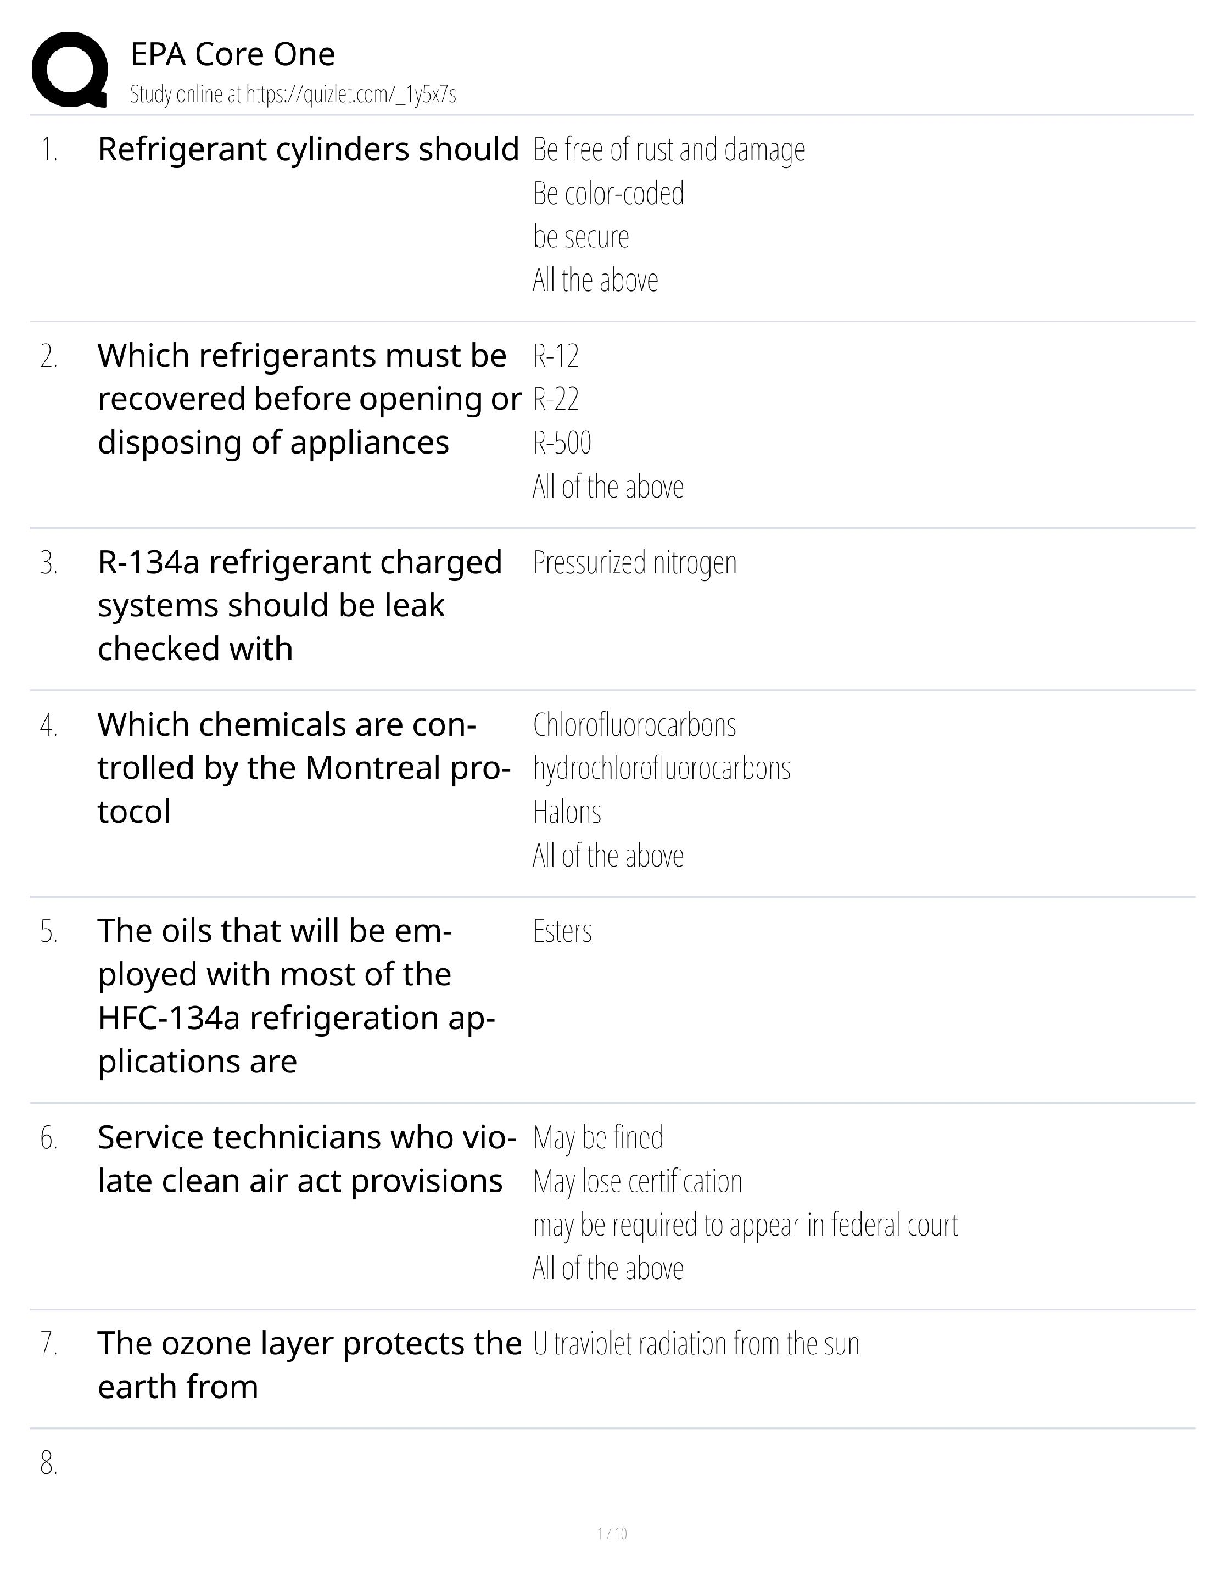1224x1584 pixels.
Task: Click 'May lose certification' answer
Action: (x=637, y=1182)
